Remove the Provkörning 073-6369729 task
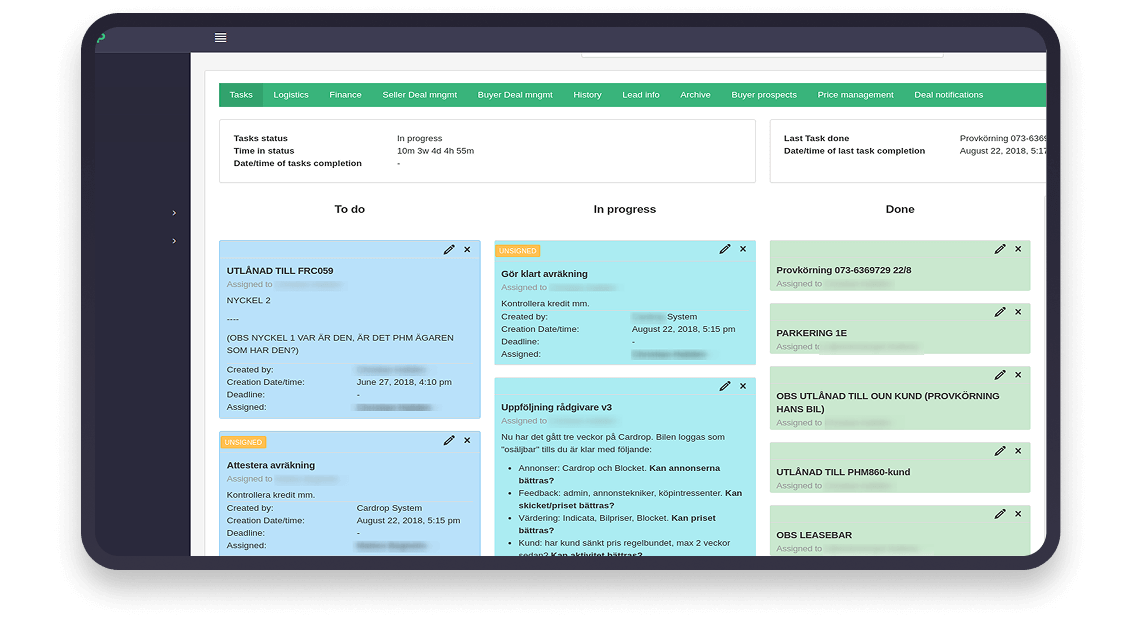The height and width of the screenshot is (620, 1142). click(x=1018, y=250)
